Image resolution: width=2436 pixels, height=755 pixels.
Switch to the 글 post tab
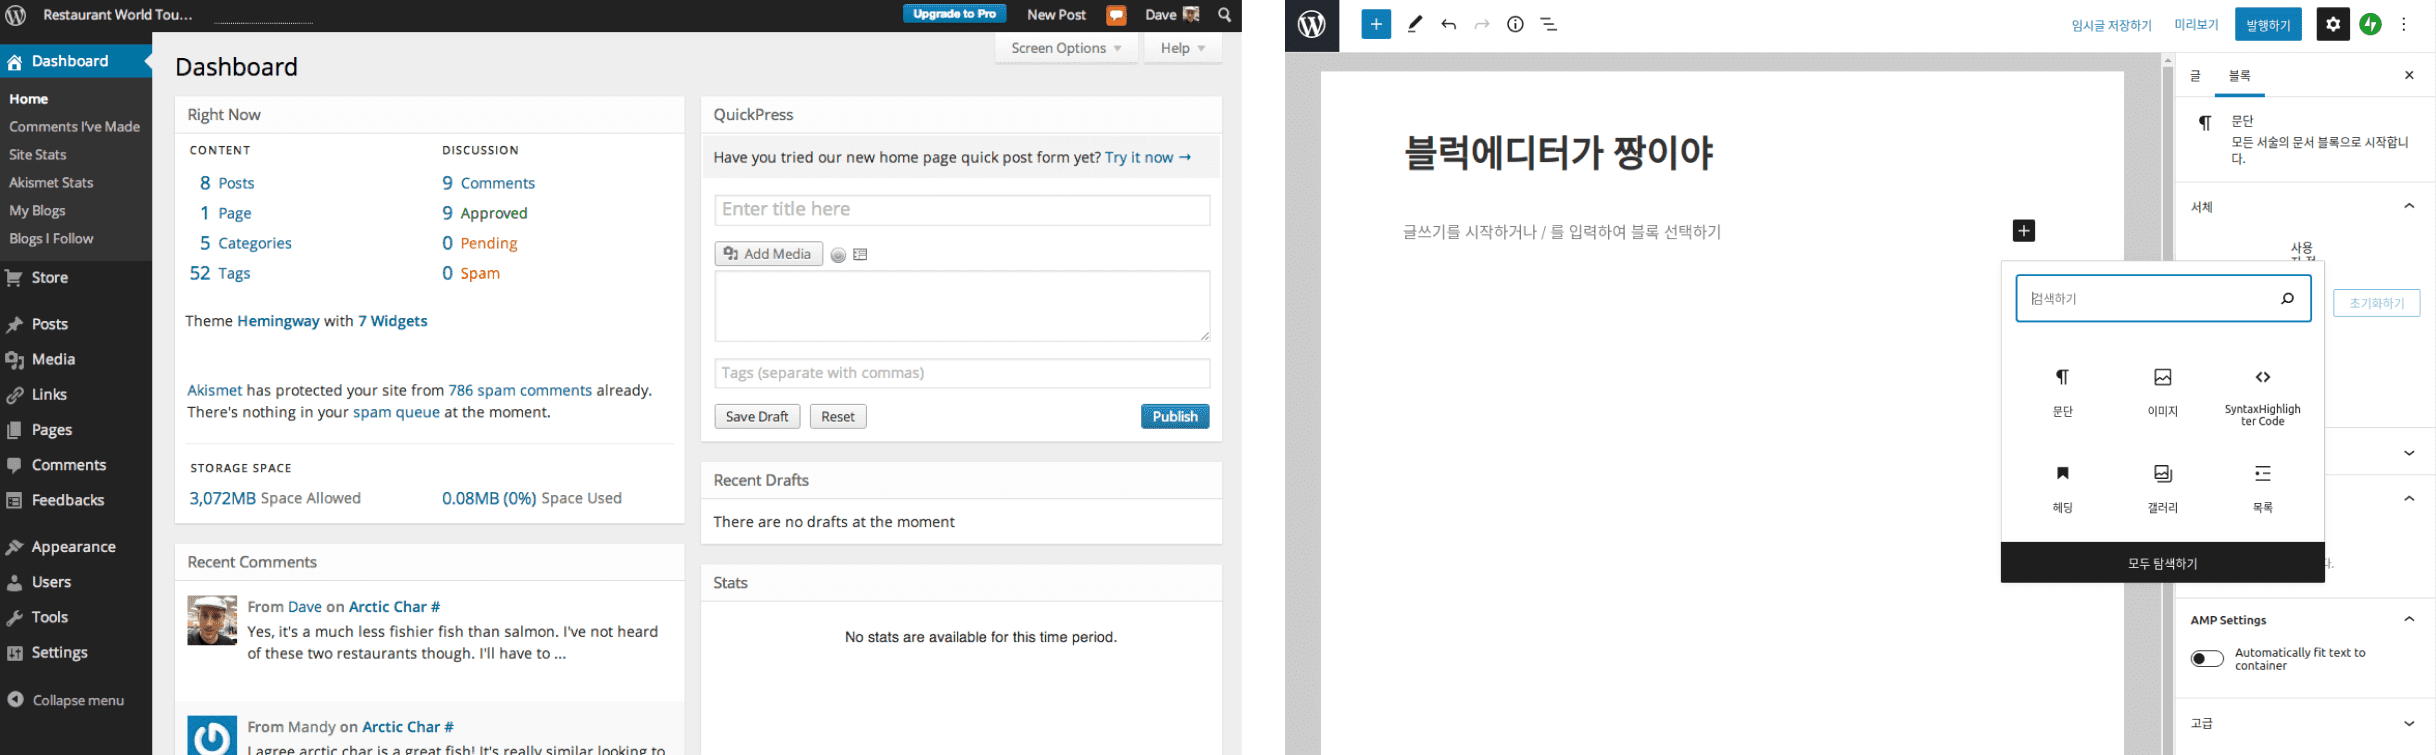point(2195,76)
